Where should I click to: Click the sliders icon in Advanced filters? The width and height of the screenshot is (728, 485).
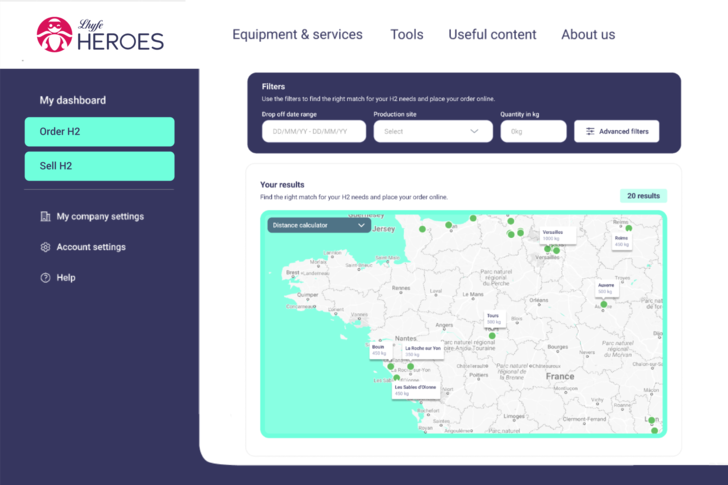pos(590,132)
